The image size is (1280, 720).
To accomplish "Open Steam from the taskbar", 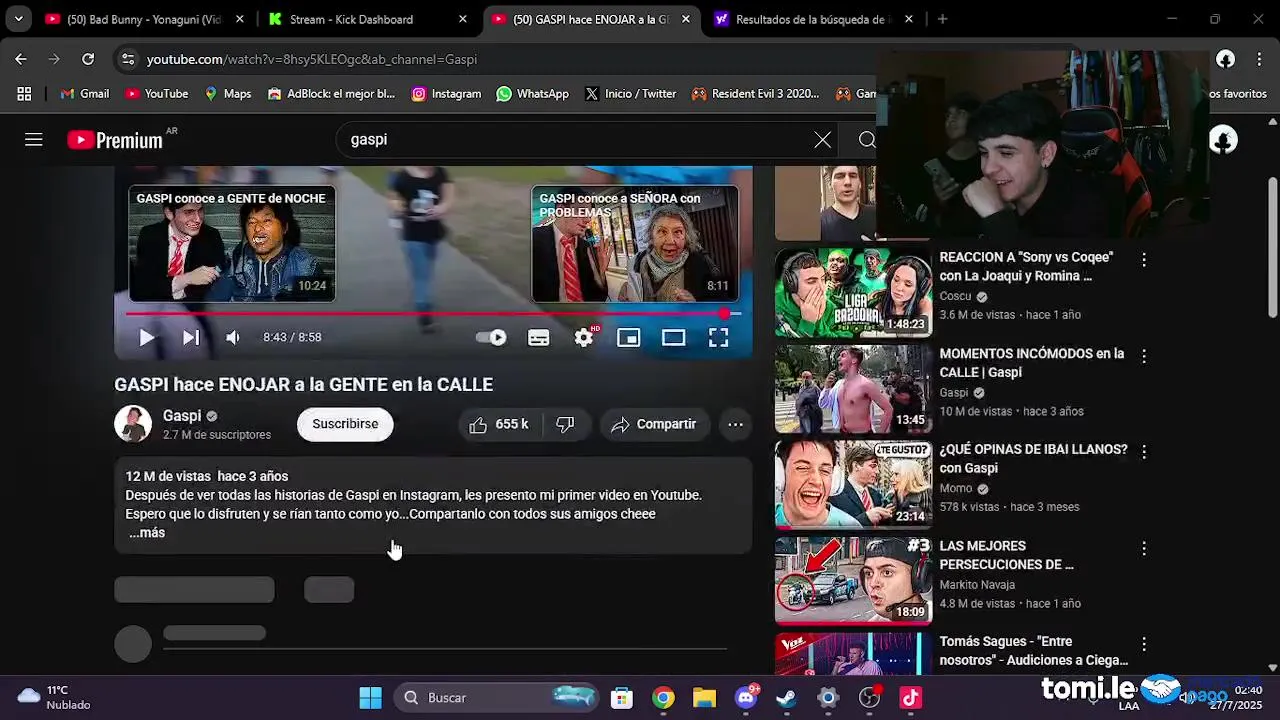I will point(787,698).
